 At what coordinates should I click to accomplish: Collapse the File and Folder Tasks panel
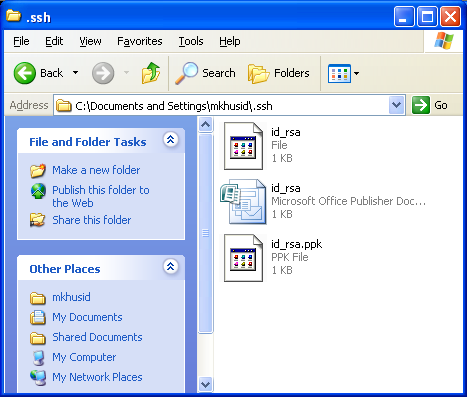coord(170,139)
